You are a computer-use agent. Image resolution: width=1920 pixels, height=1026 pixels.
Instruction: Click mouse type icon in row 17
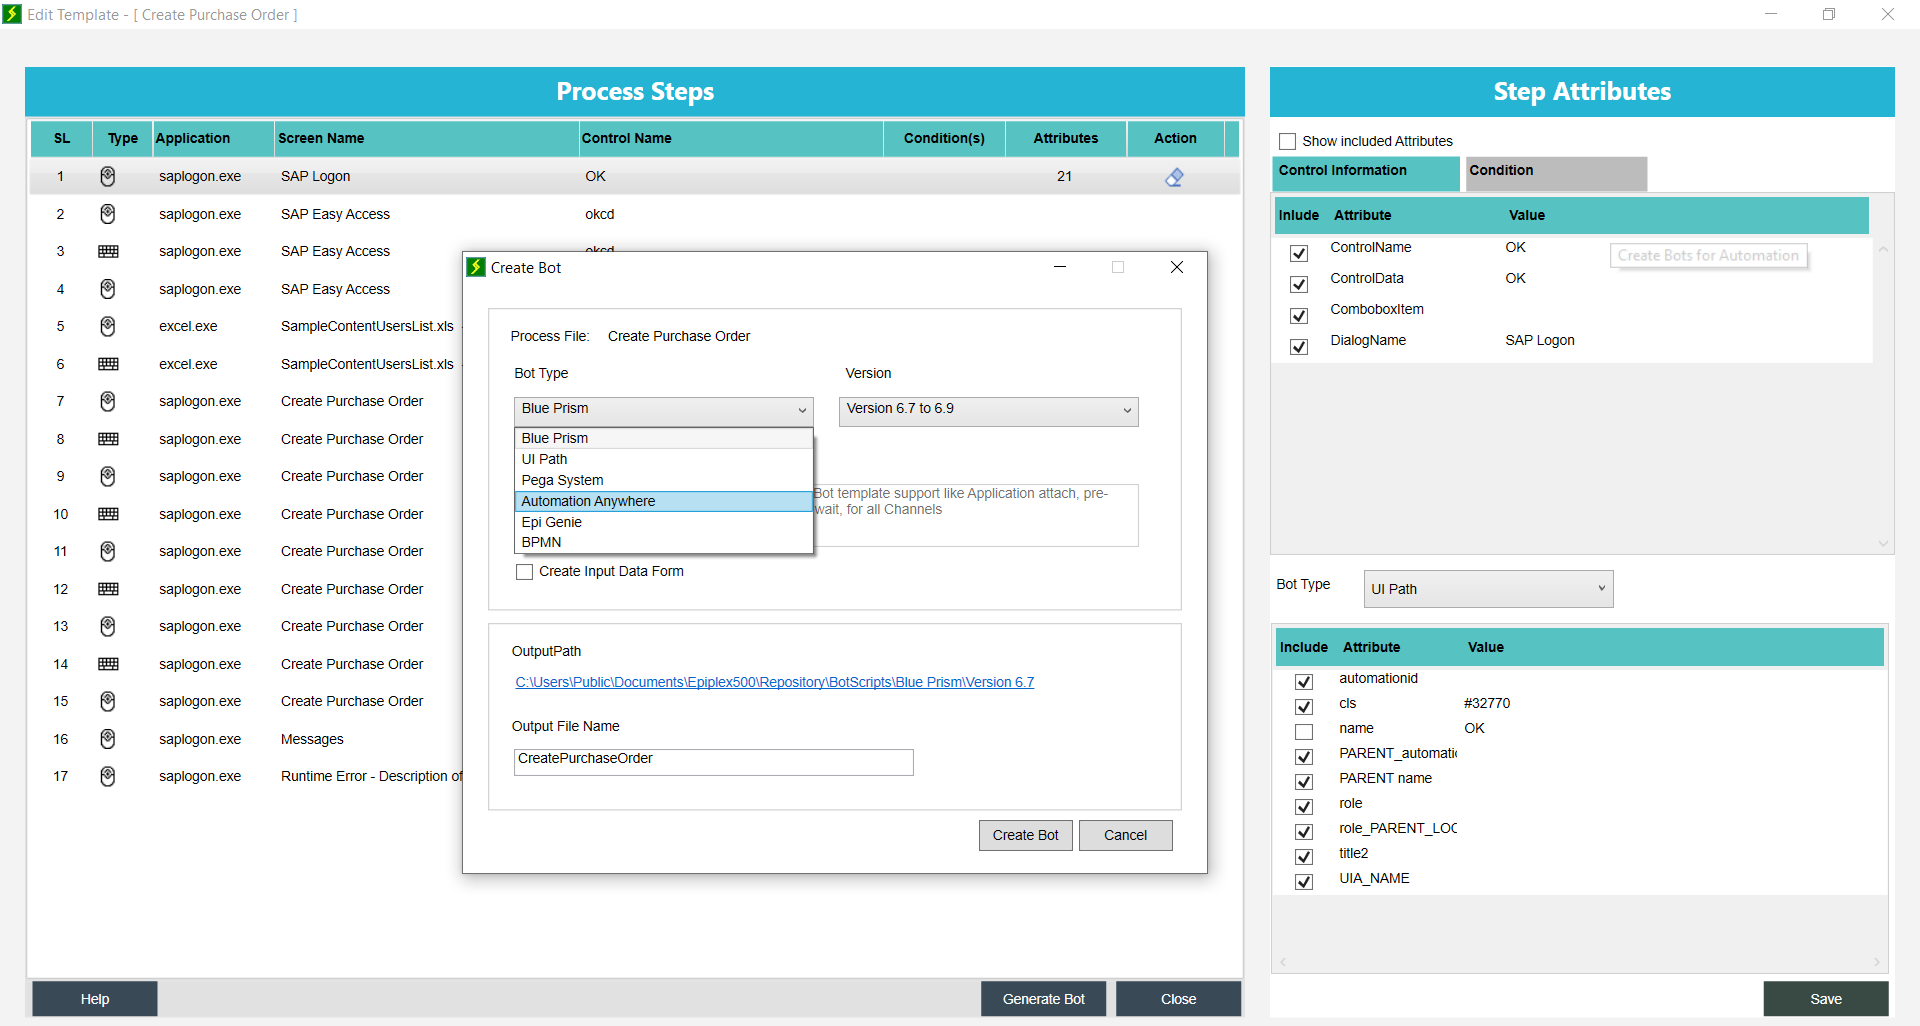click(108, 776)
